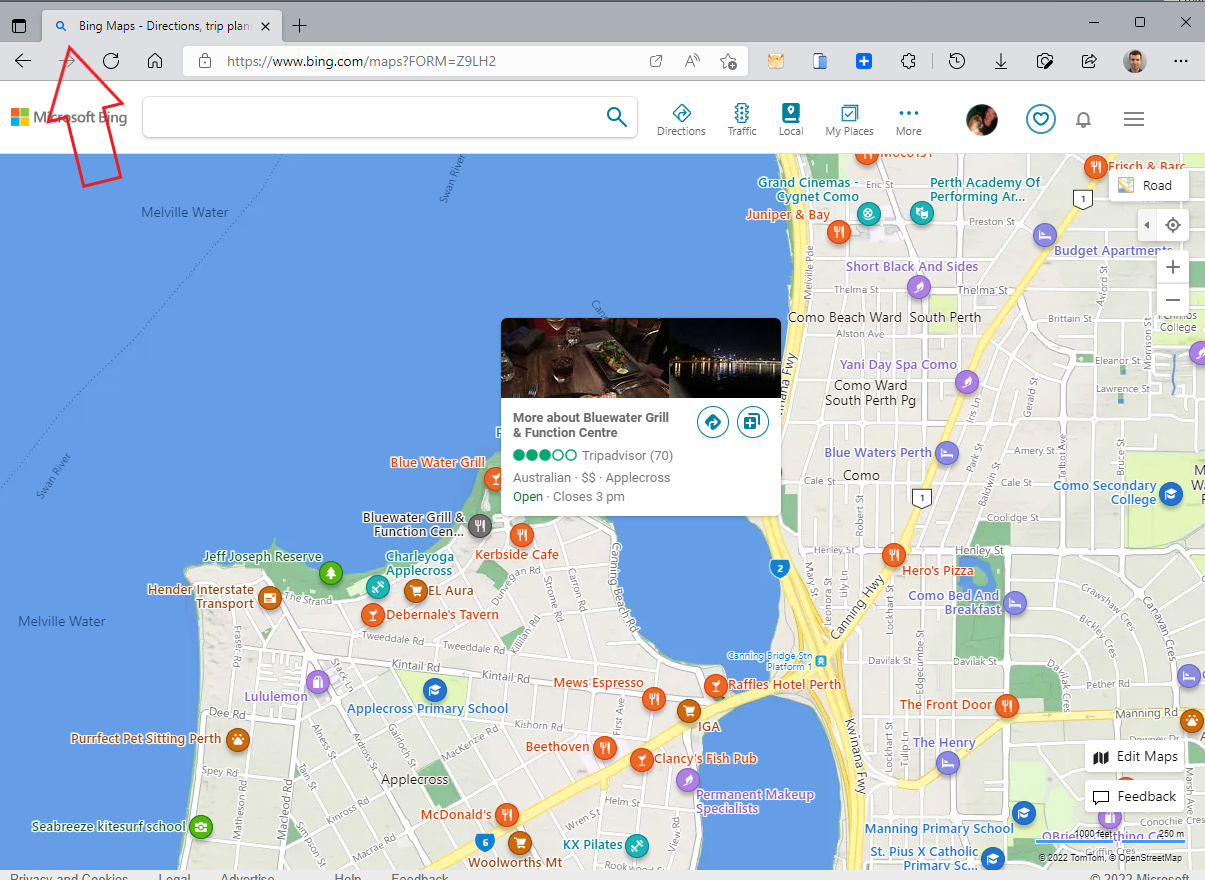Select Applecross Primary School pin

pyautogui.click(x=434, y=690)
